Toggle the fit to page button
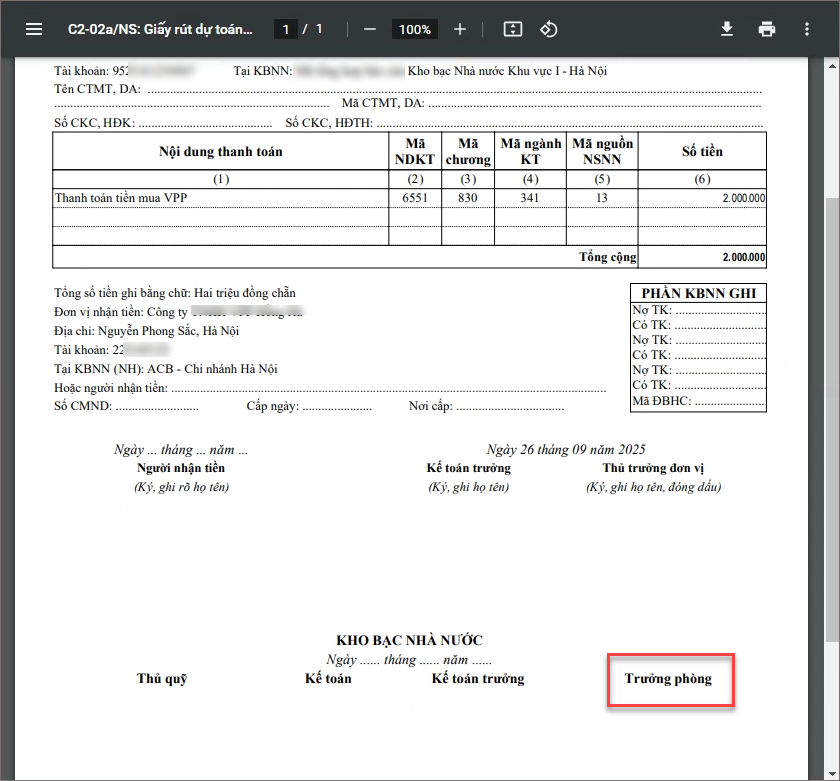The width and height of the screenshot is (840, 781). (x=513, y=29)
